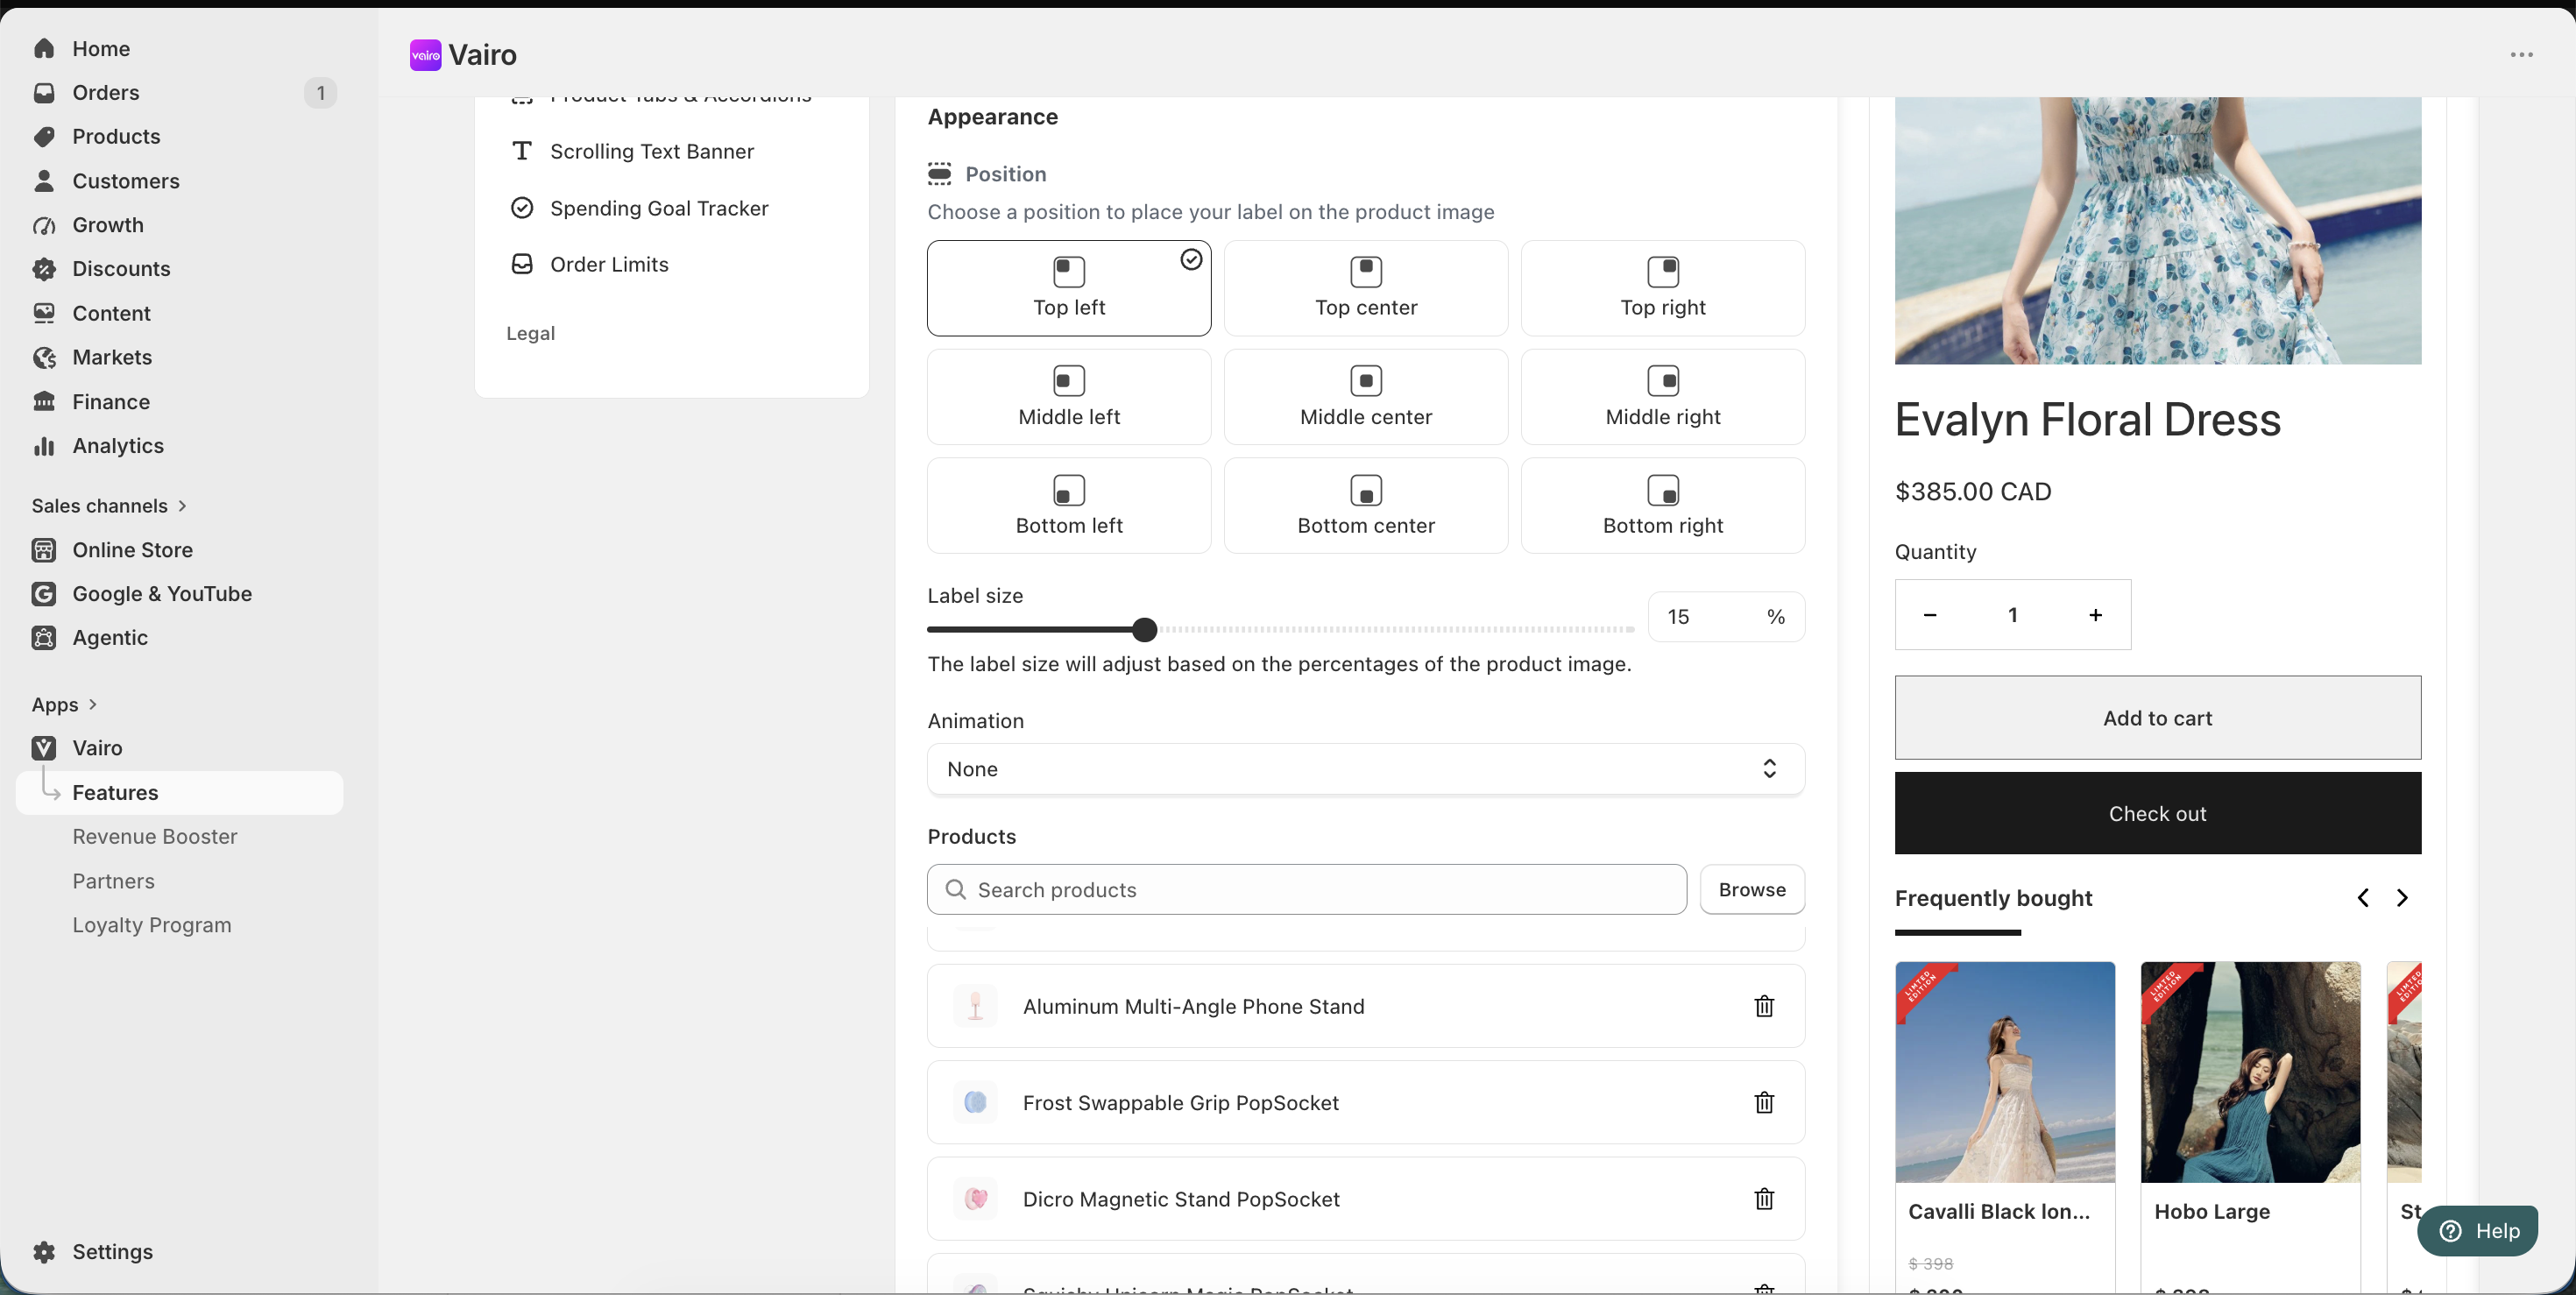Click the Add to cart button
The image size is (2576, 1295).
tap(2158, 718)
